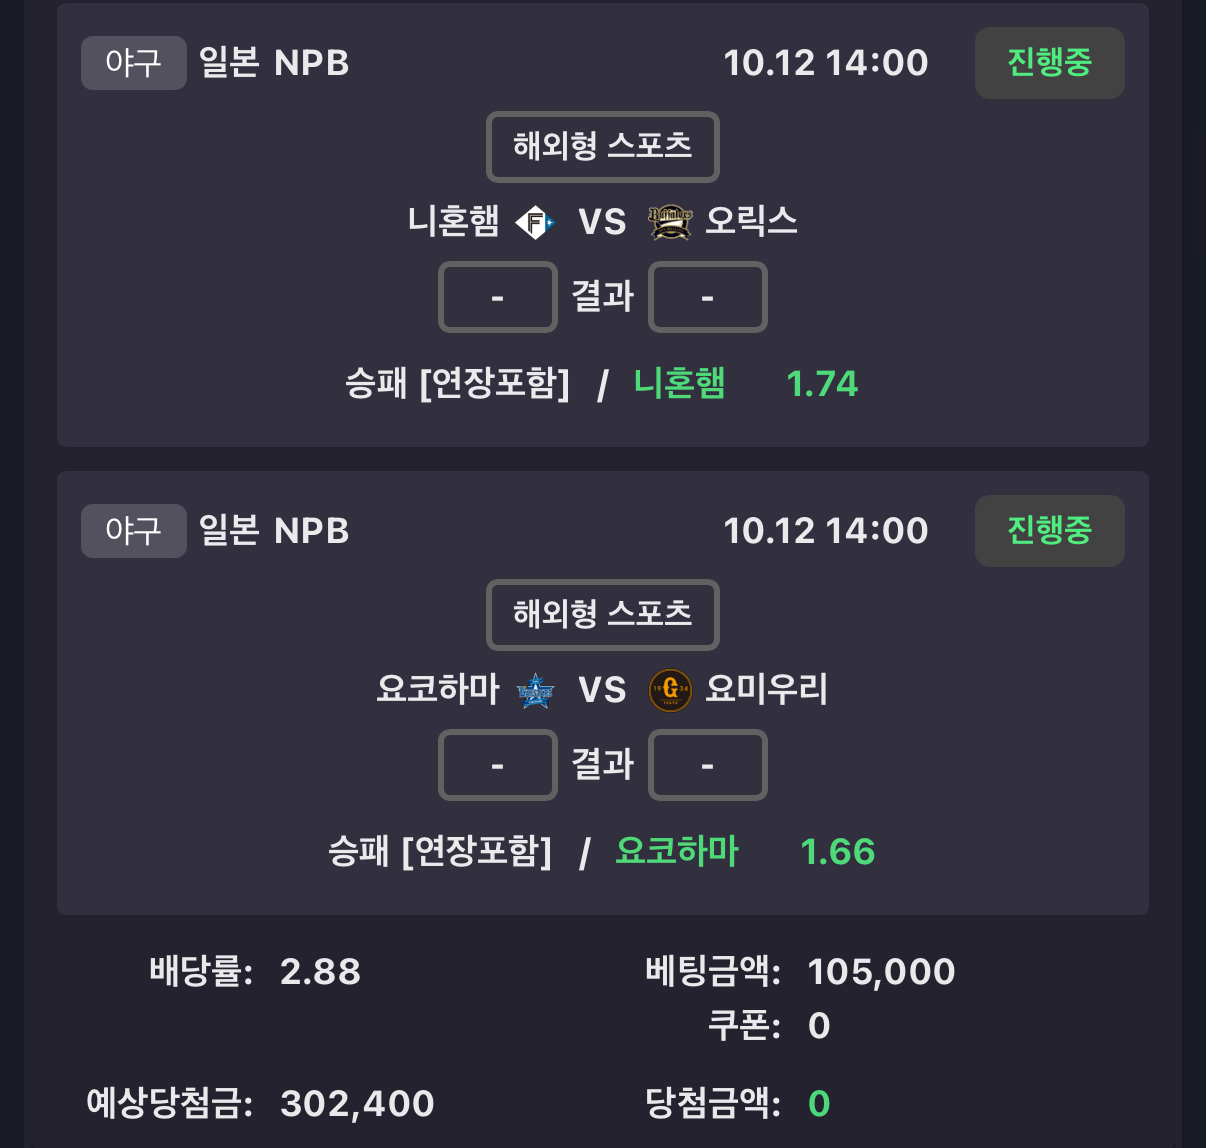Click the 예상당첨금 302,400 value
The height and width of the screenshot is (1148, 1206).
click(x=357, y=1104)
